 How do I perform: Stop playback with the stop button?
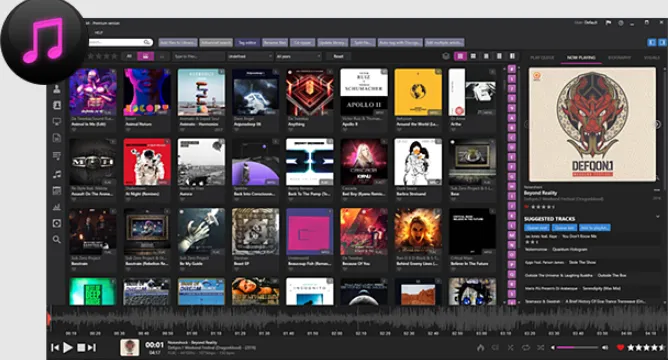click(x=81, y=348)
